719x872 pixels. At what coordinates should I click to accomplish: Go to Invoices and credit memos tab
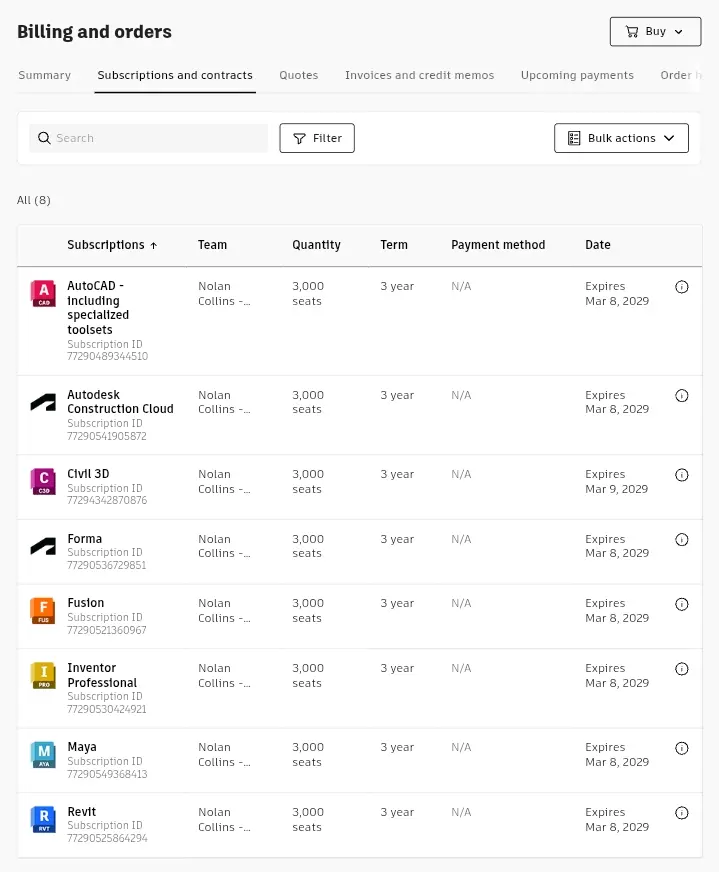419,75
